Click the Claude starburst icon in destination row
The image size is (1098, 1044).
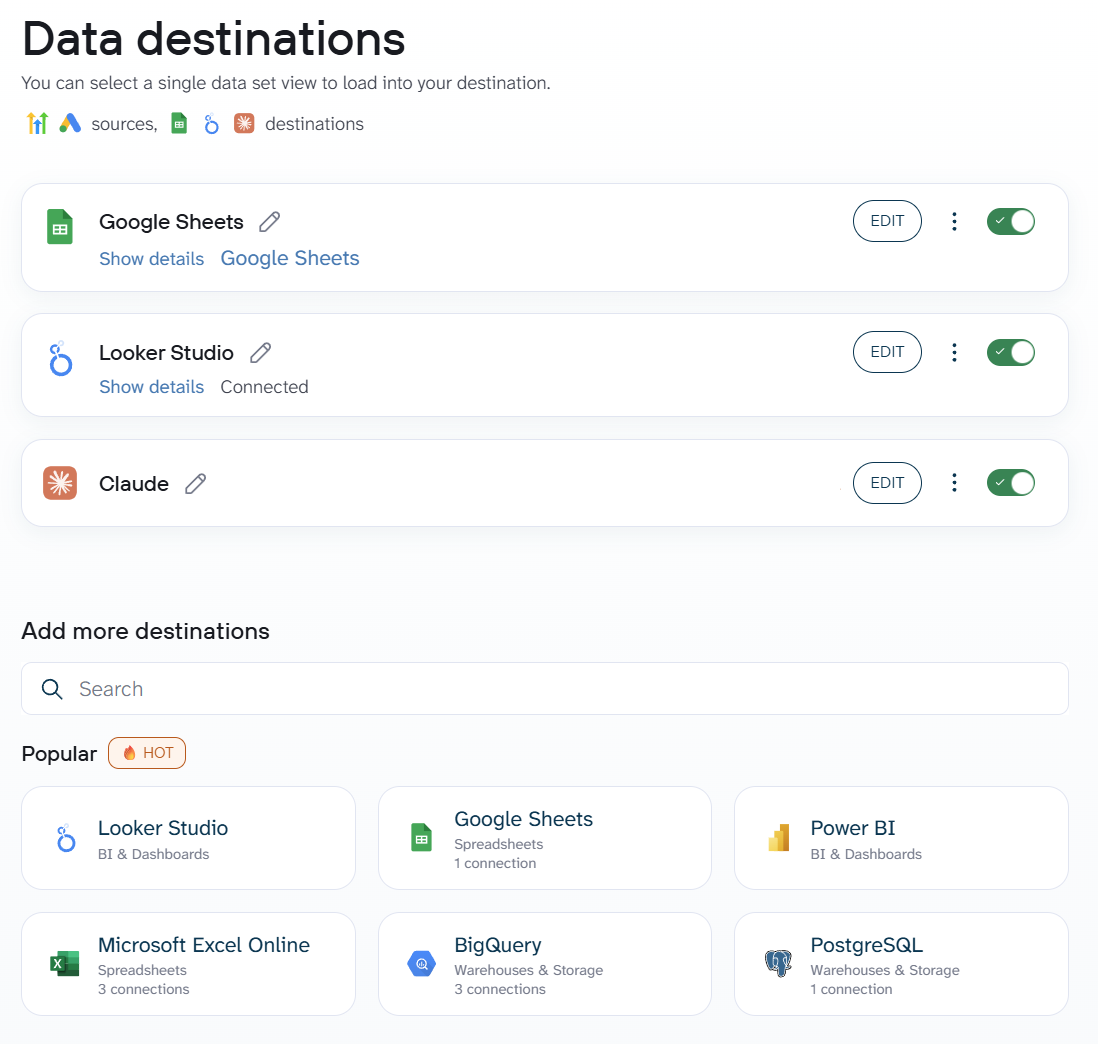(60, 483)
